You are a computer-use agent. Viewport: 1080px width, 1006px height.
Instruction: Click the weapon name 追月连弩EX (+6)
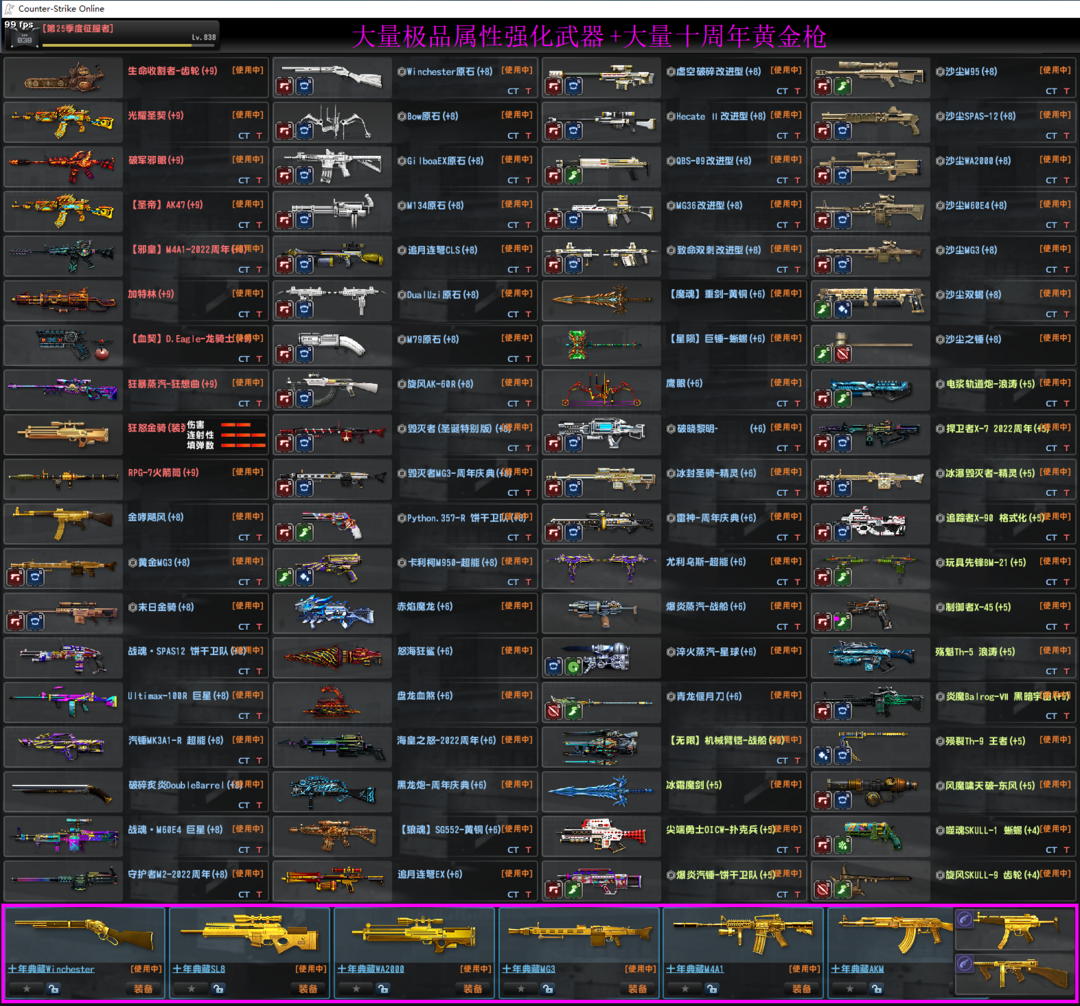429,874
